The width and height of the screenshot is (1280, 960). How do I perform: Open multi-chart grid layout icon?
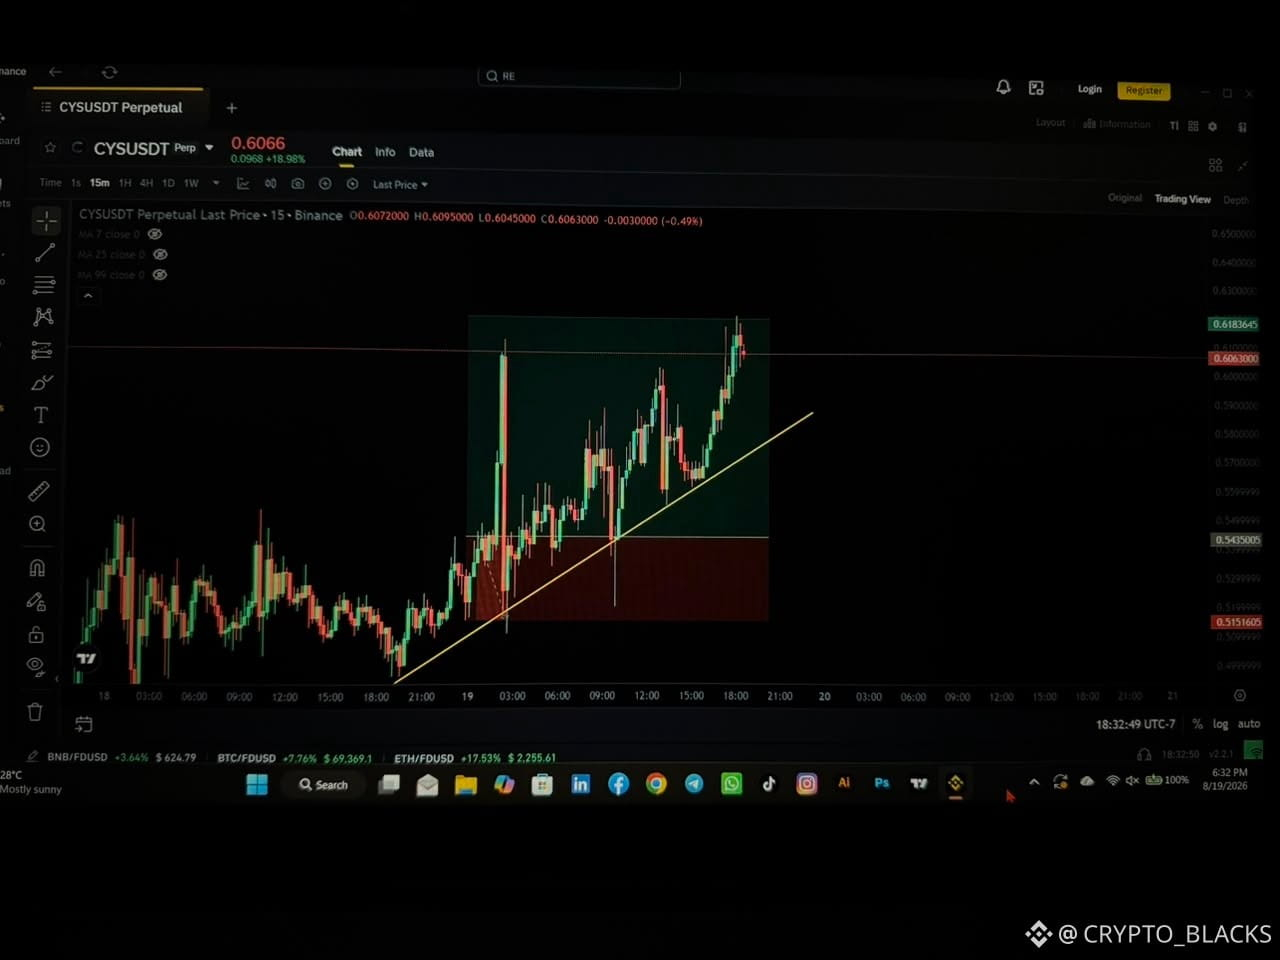click(1215, 165)
